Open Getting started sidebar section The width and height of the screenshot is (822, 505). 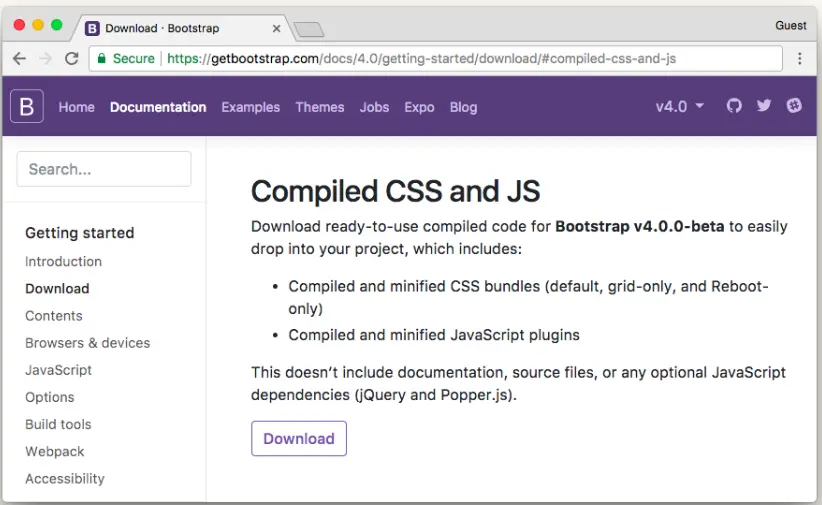click(80, 233)
